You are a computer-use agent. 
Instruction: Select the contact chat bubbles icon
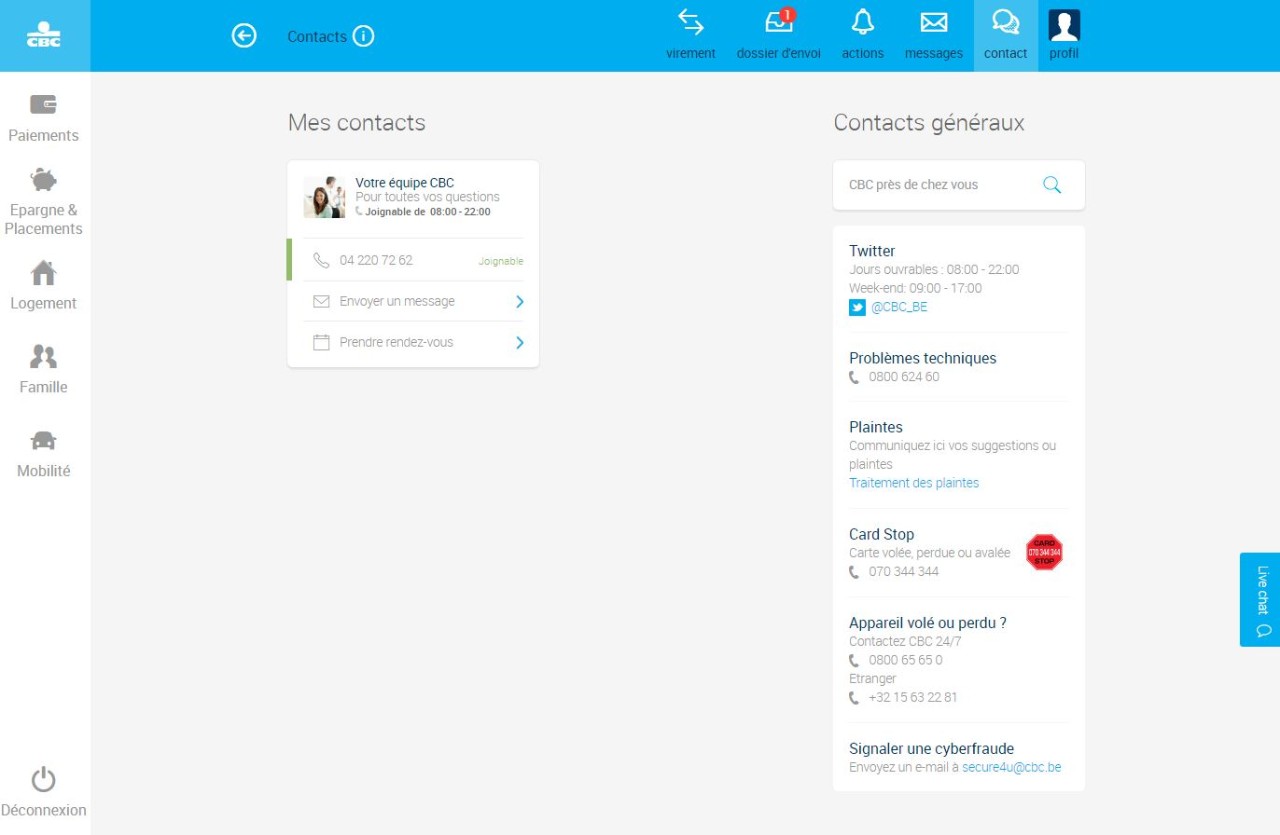click(1005, 22)
